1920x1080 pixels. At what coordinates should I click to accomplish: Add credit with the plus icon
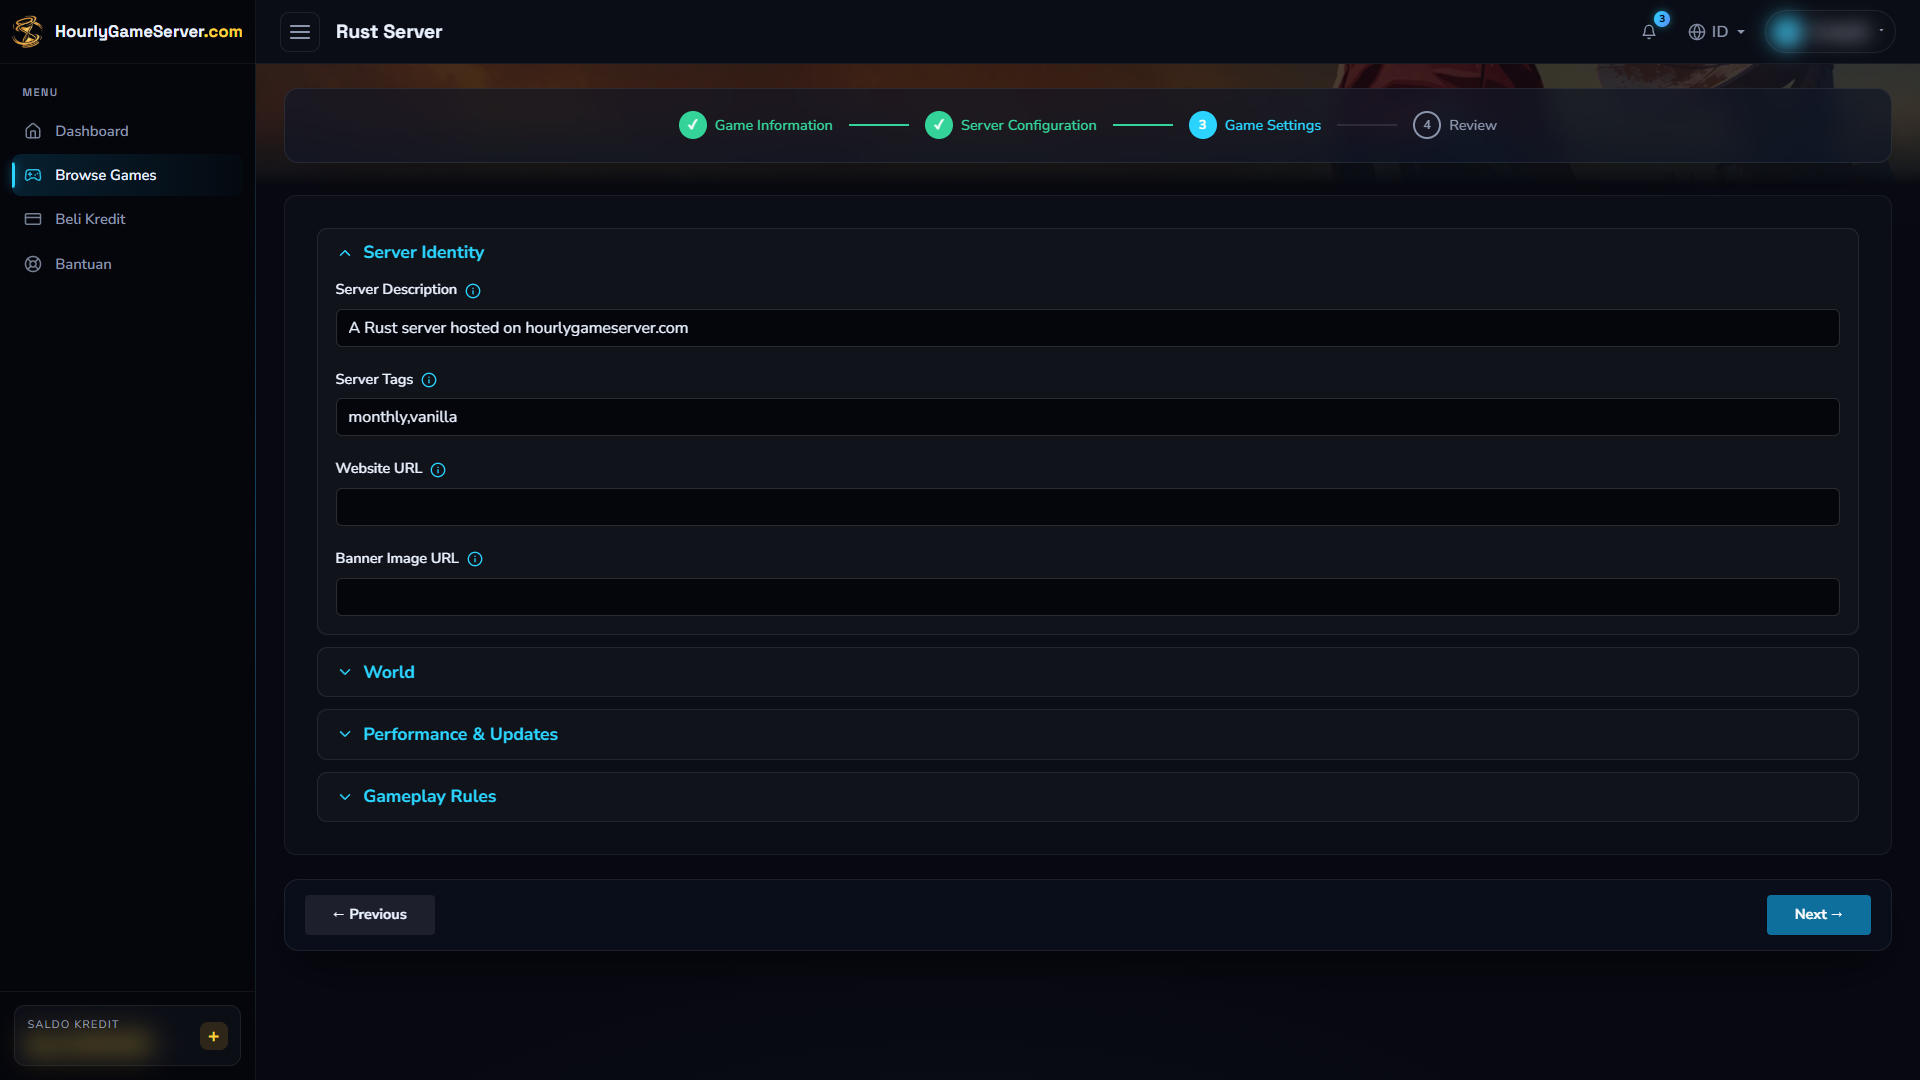[x=213, y=1036]
